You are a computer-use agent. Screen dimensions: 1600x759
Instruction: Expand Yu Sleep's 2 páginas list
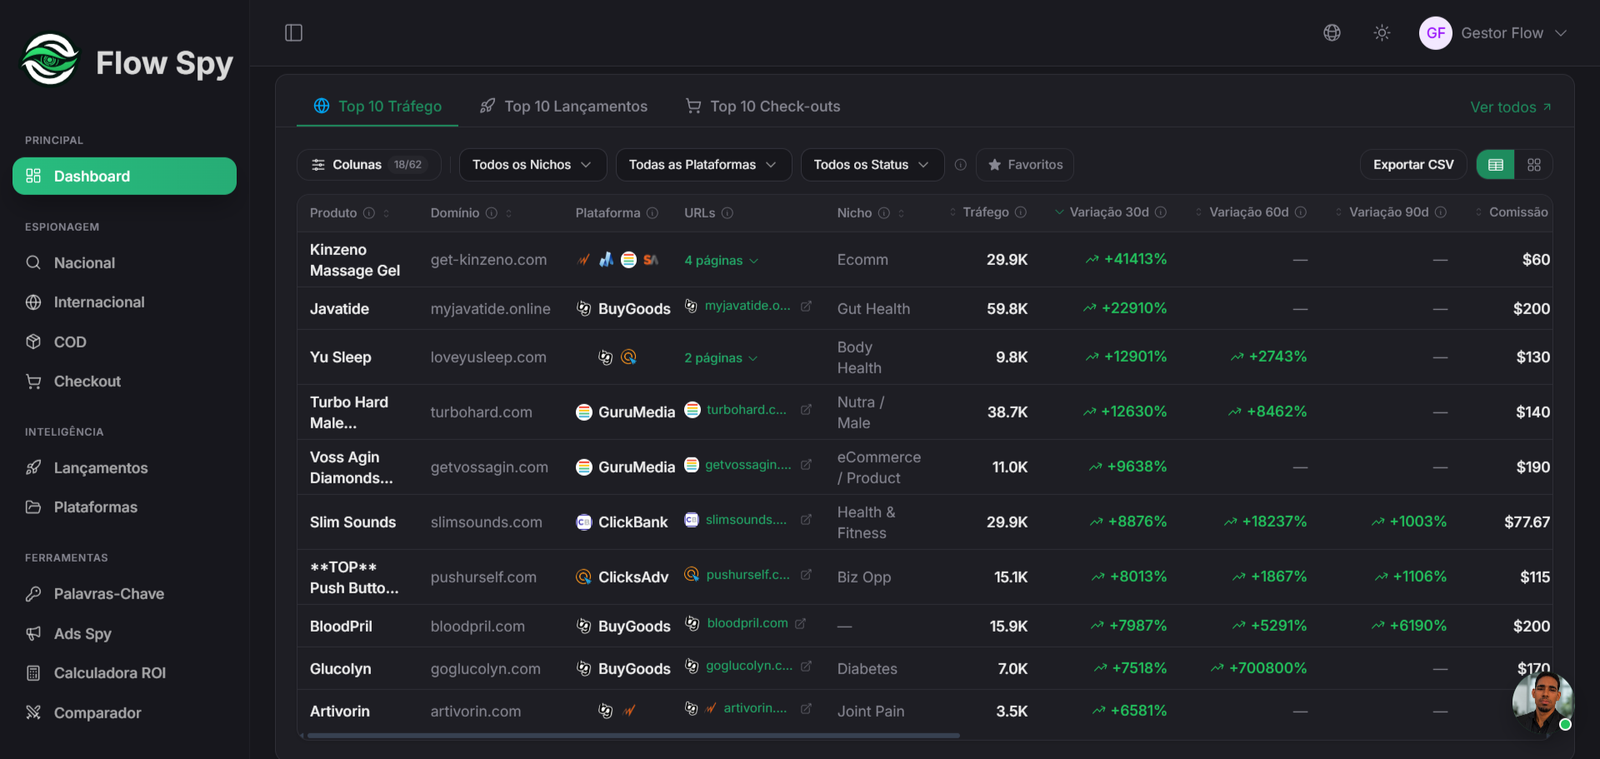point(721,358)
